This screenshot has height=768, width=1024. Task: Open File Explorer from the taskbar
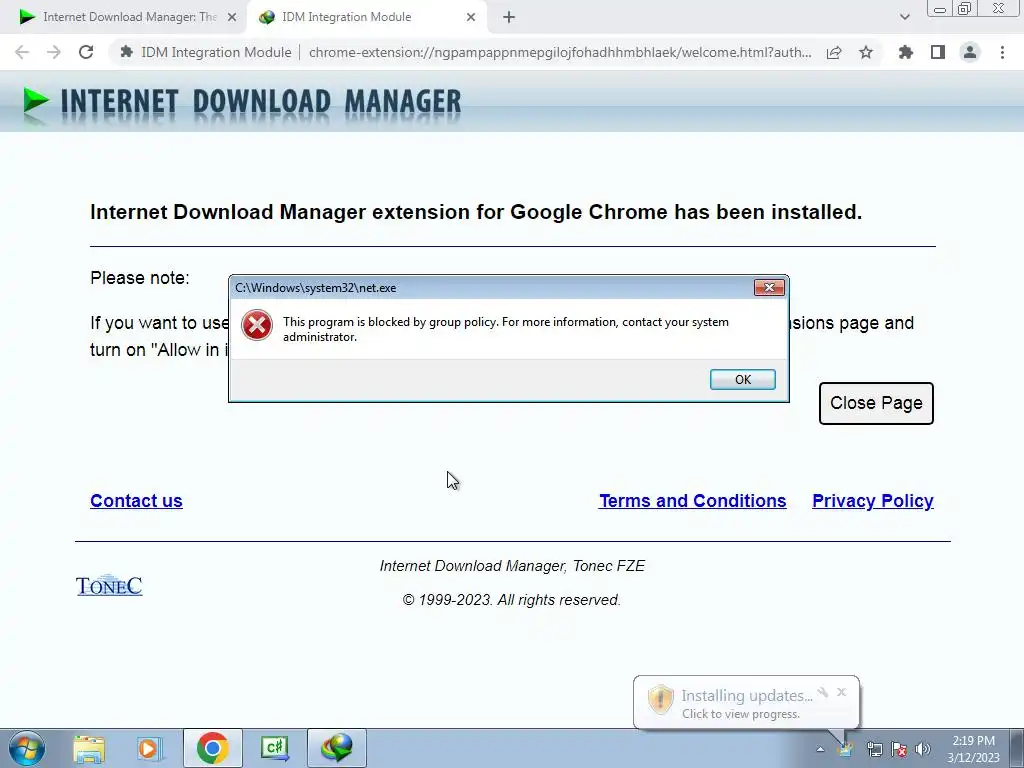tap(89, 748)
